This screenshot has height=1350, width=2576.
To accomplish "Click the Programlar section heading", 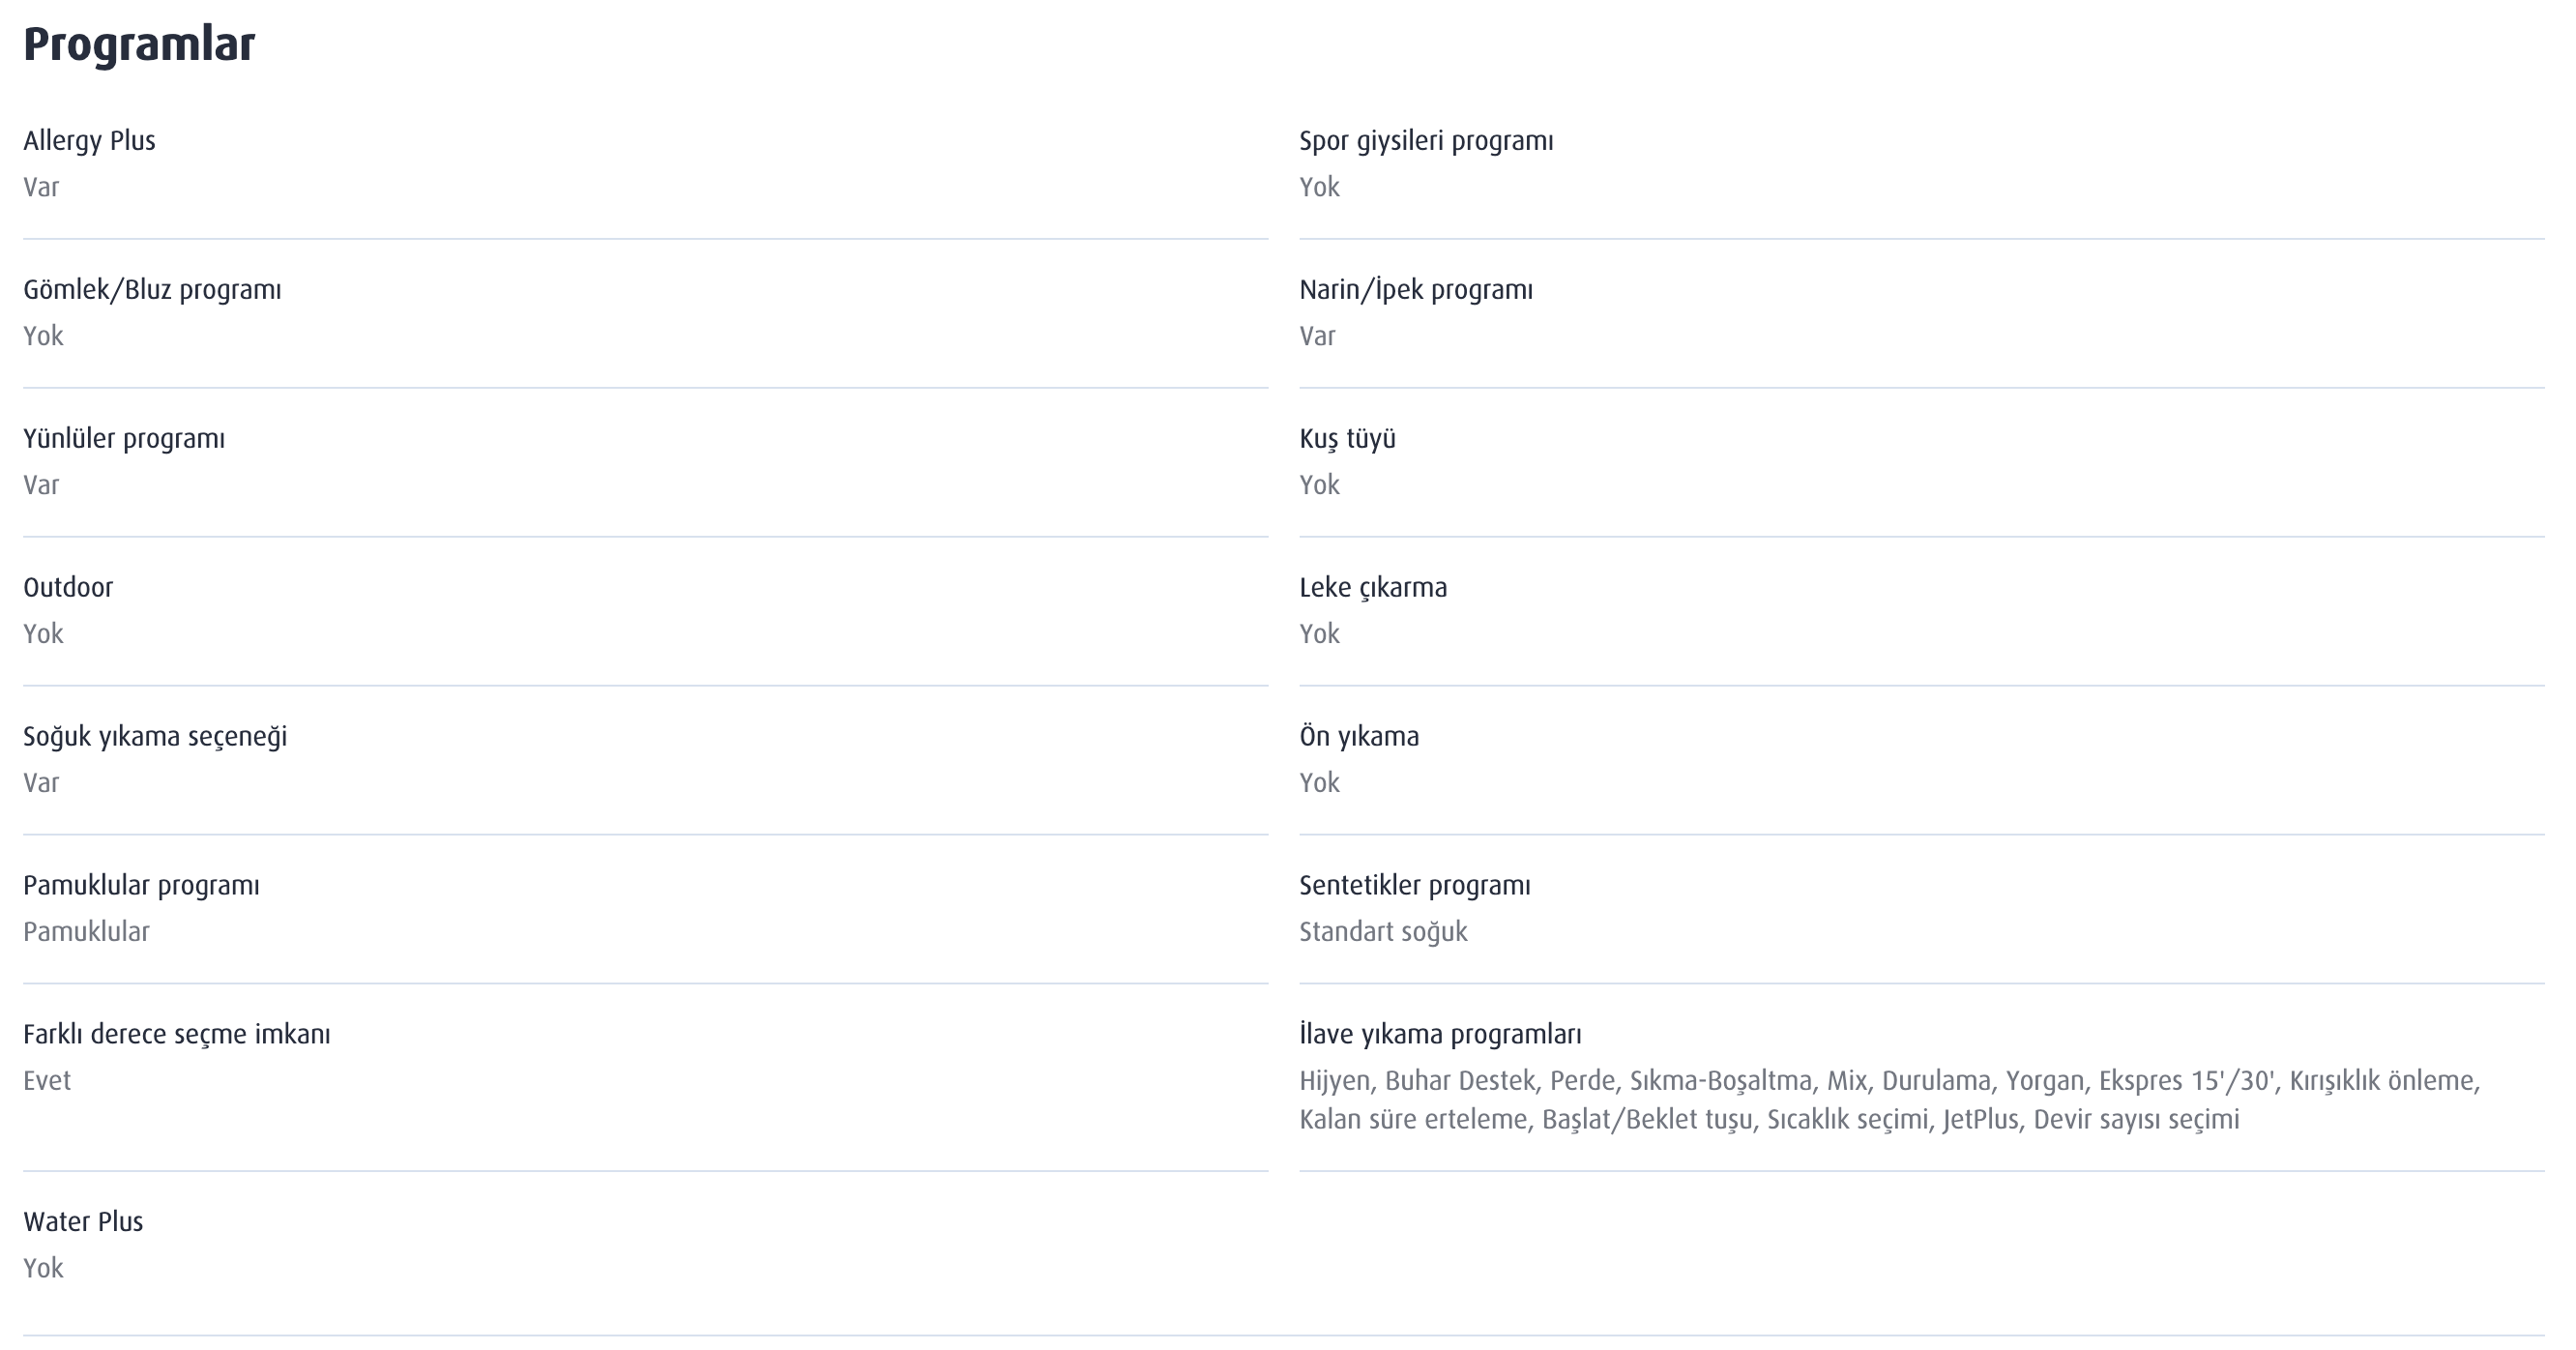I will coord(139,45).
